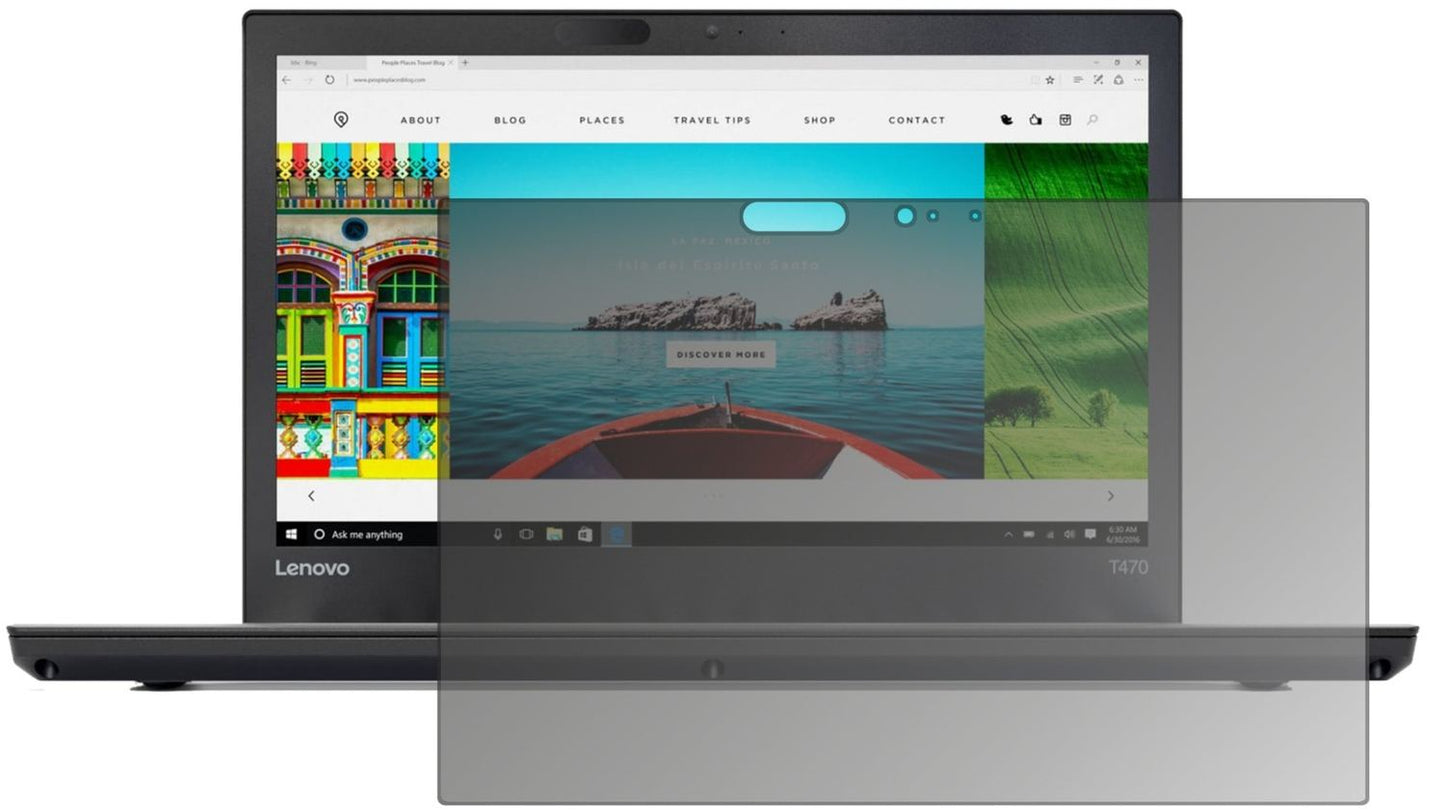This screenshot has width=1445, height=810.
Task: Open the CONTACT menu item
Action: 917,120
